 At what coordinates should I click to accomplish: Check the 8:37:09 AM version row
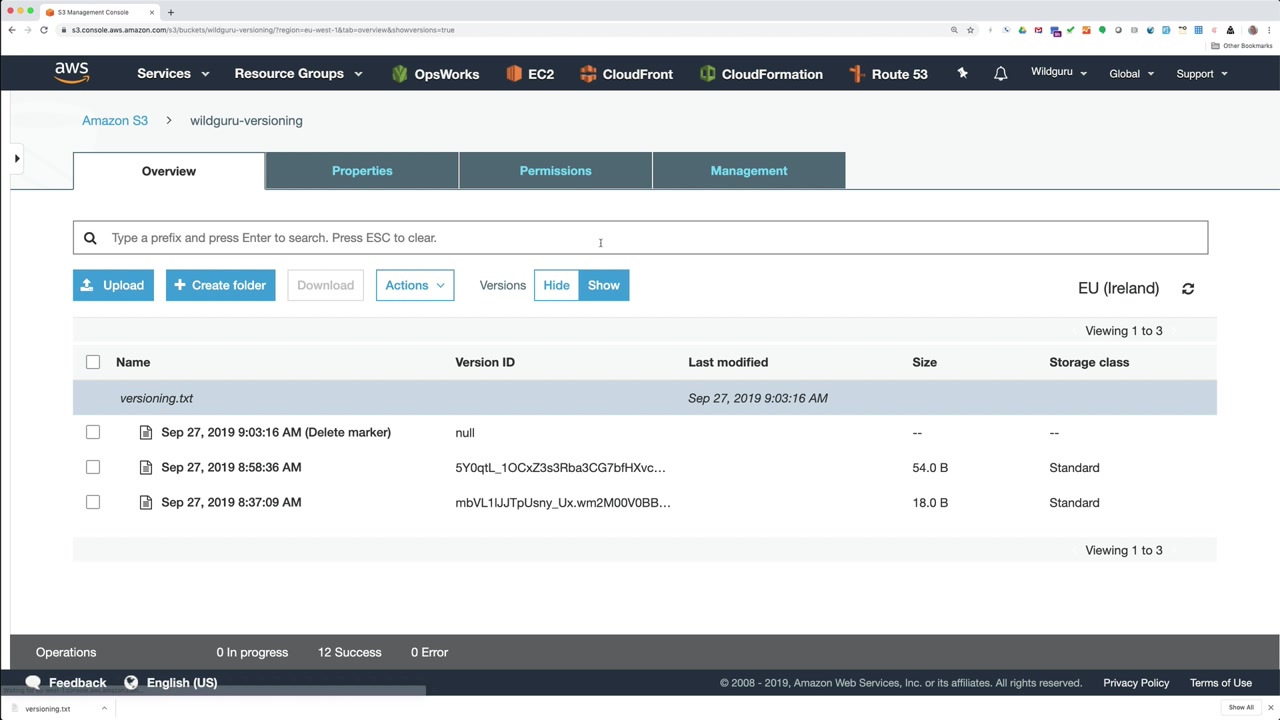93,502
